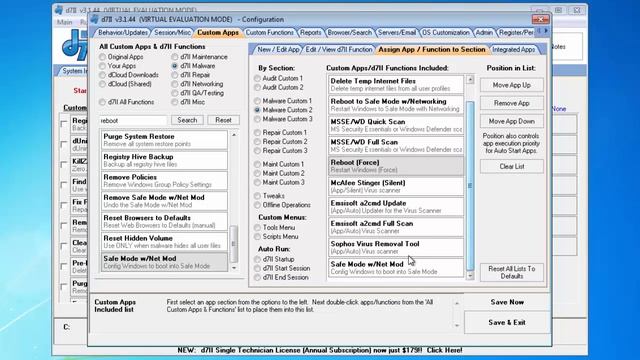Image resolution: width=640 pixels, height=360 pixels.
Task: Open the Browser/Search tab
Action: pyautogui.click(x=349, y=32)
